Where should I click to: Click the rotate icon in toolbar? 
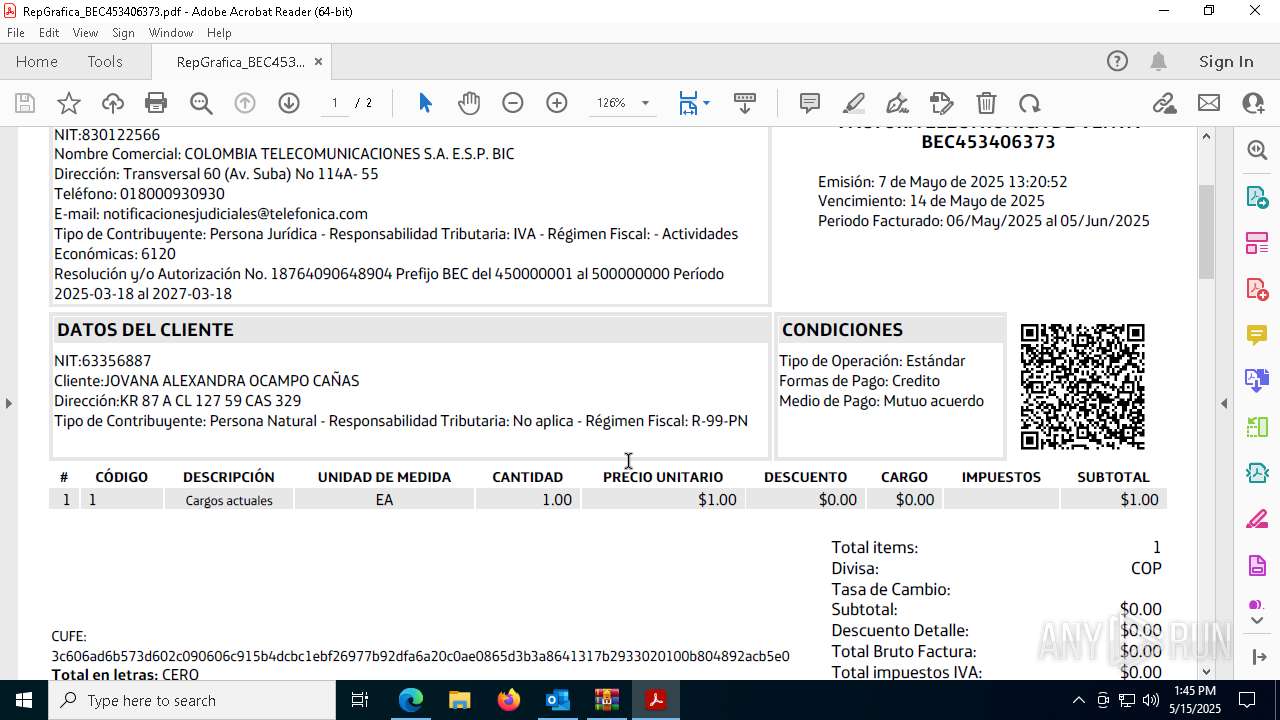(x=1030, y=103)
